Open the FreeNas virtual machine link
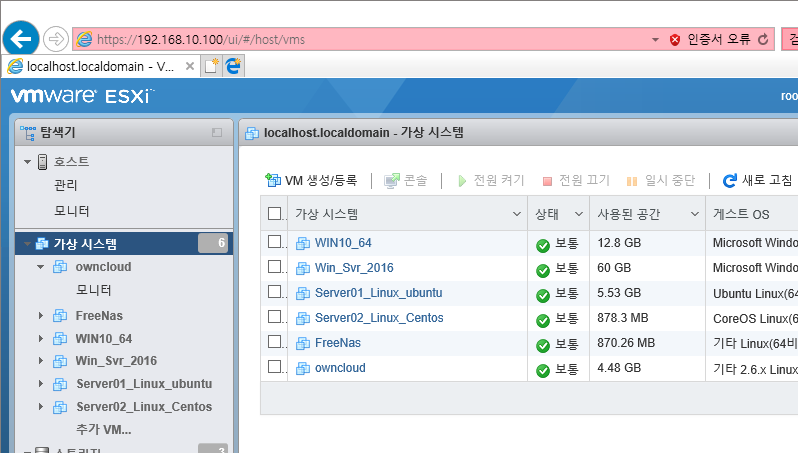Image resolution: width=798 pixels, height=453 pixels. [338, 343]
